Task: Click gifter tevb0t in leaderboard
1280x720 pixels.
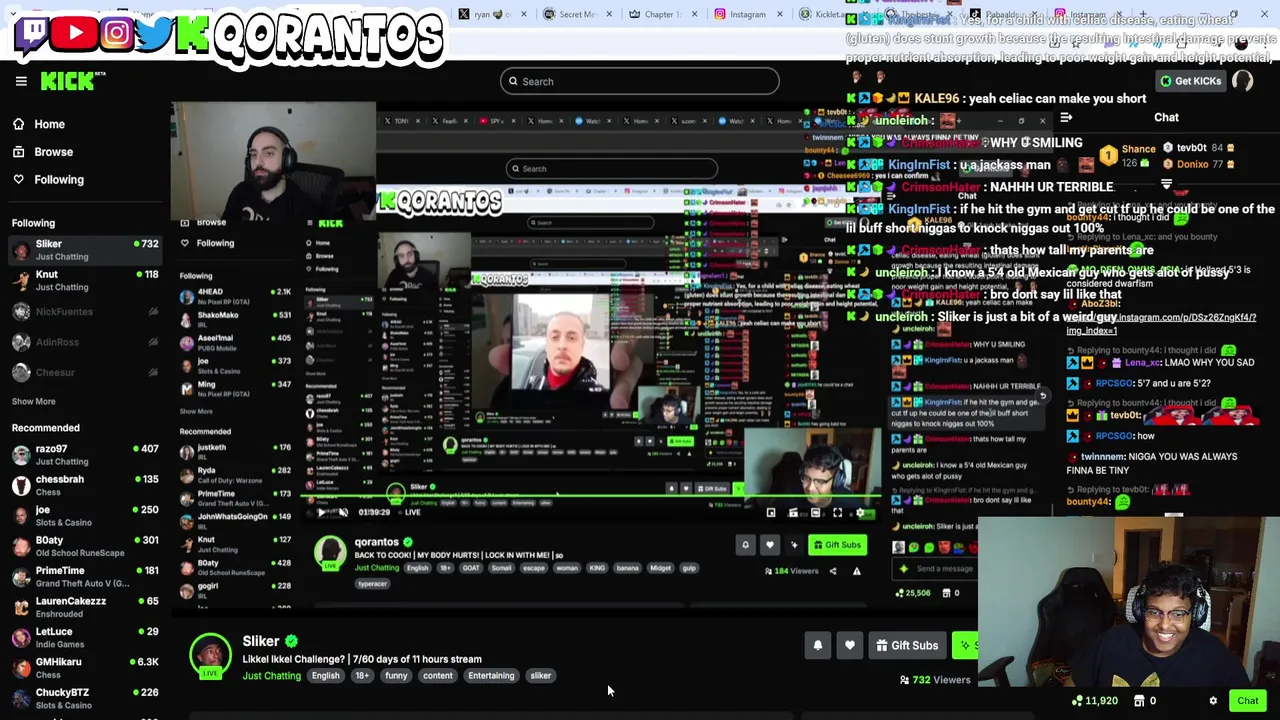Action: click(x=1198, y=148)
